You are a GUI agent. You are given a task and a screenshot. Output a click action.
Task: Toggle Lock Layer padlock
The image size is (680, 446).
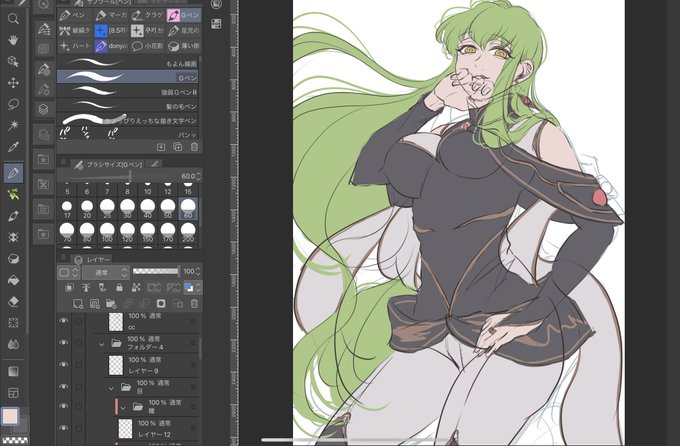(x=119, y=287)
